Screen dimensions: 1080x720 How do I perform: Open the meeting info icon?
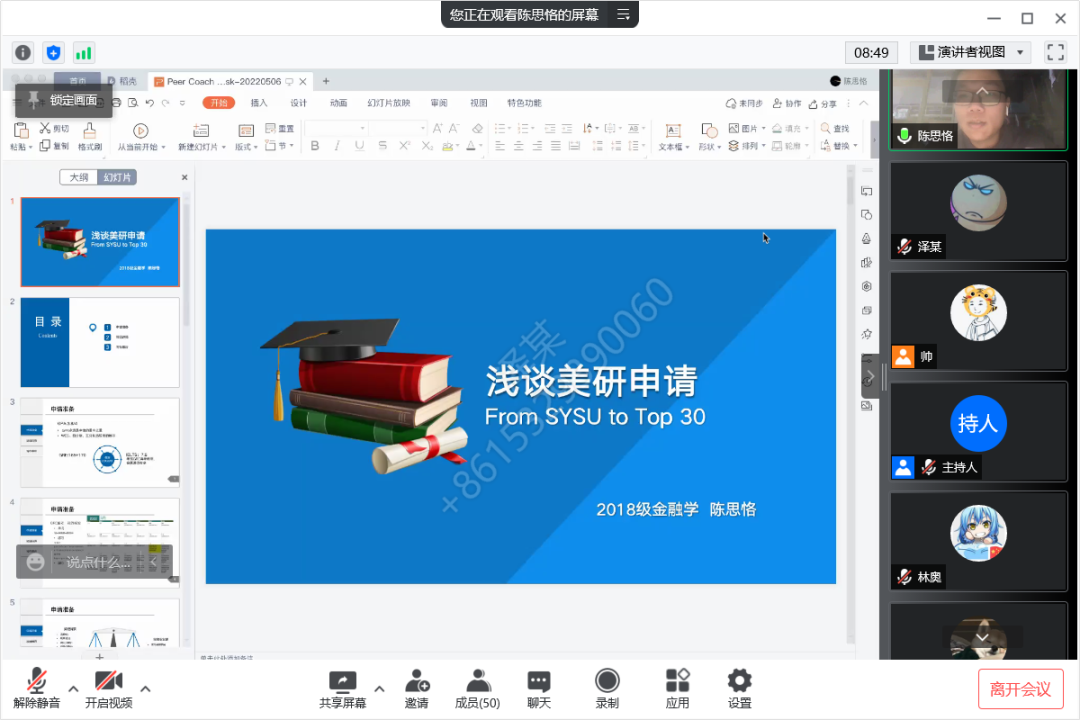[x=23, y=53]
